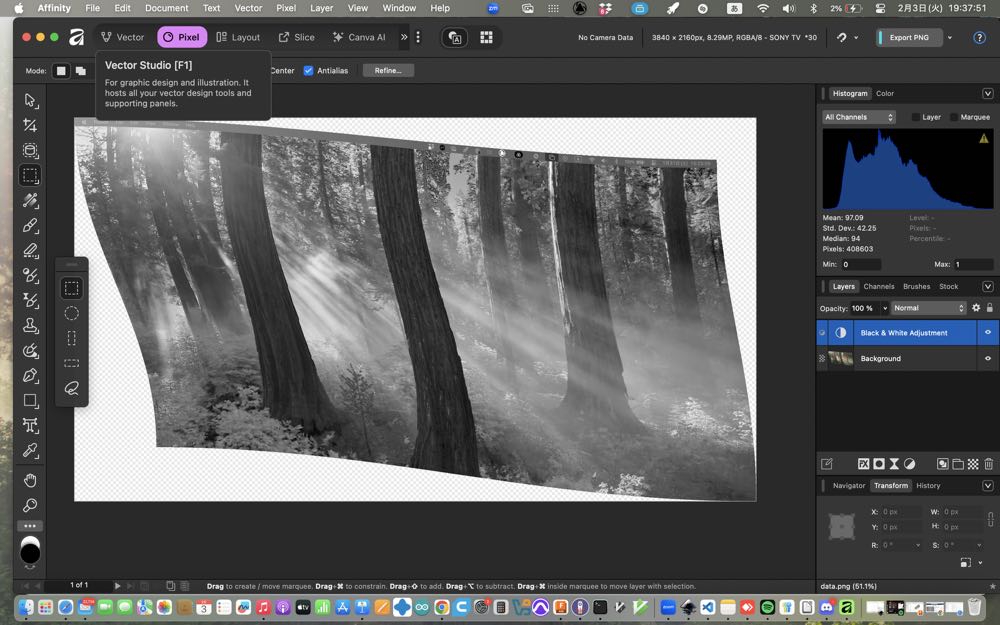Open the layer effects FX icon

click(x=863, y=464)
